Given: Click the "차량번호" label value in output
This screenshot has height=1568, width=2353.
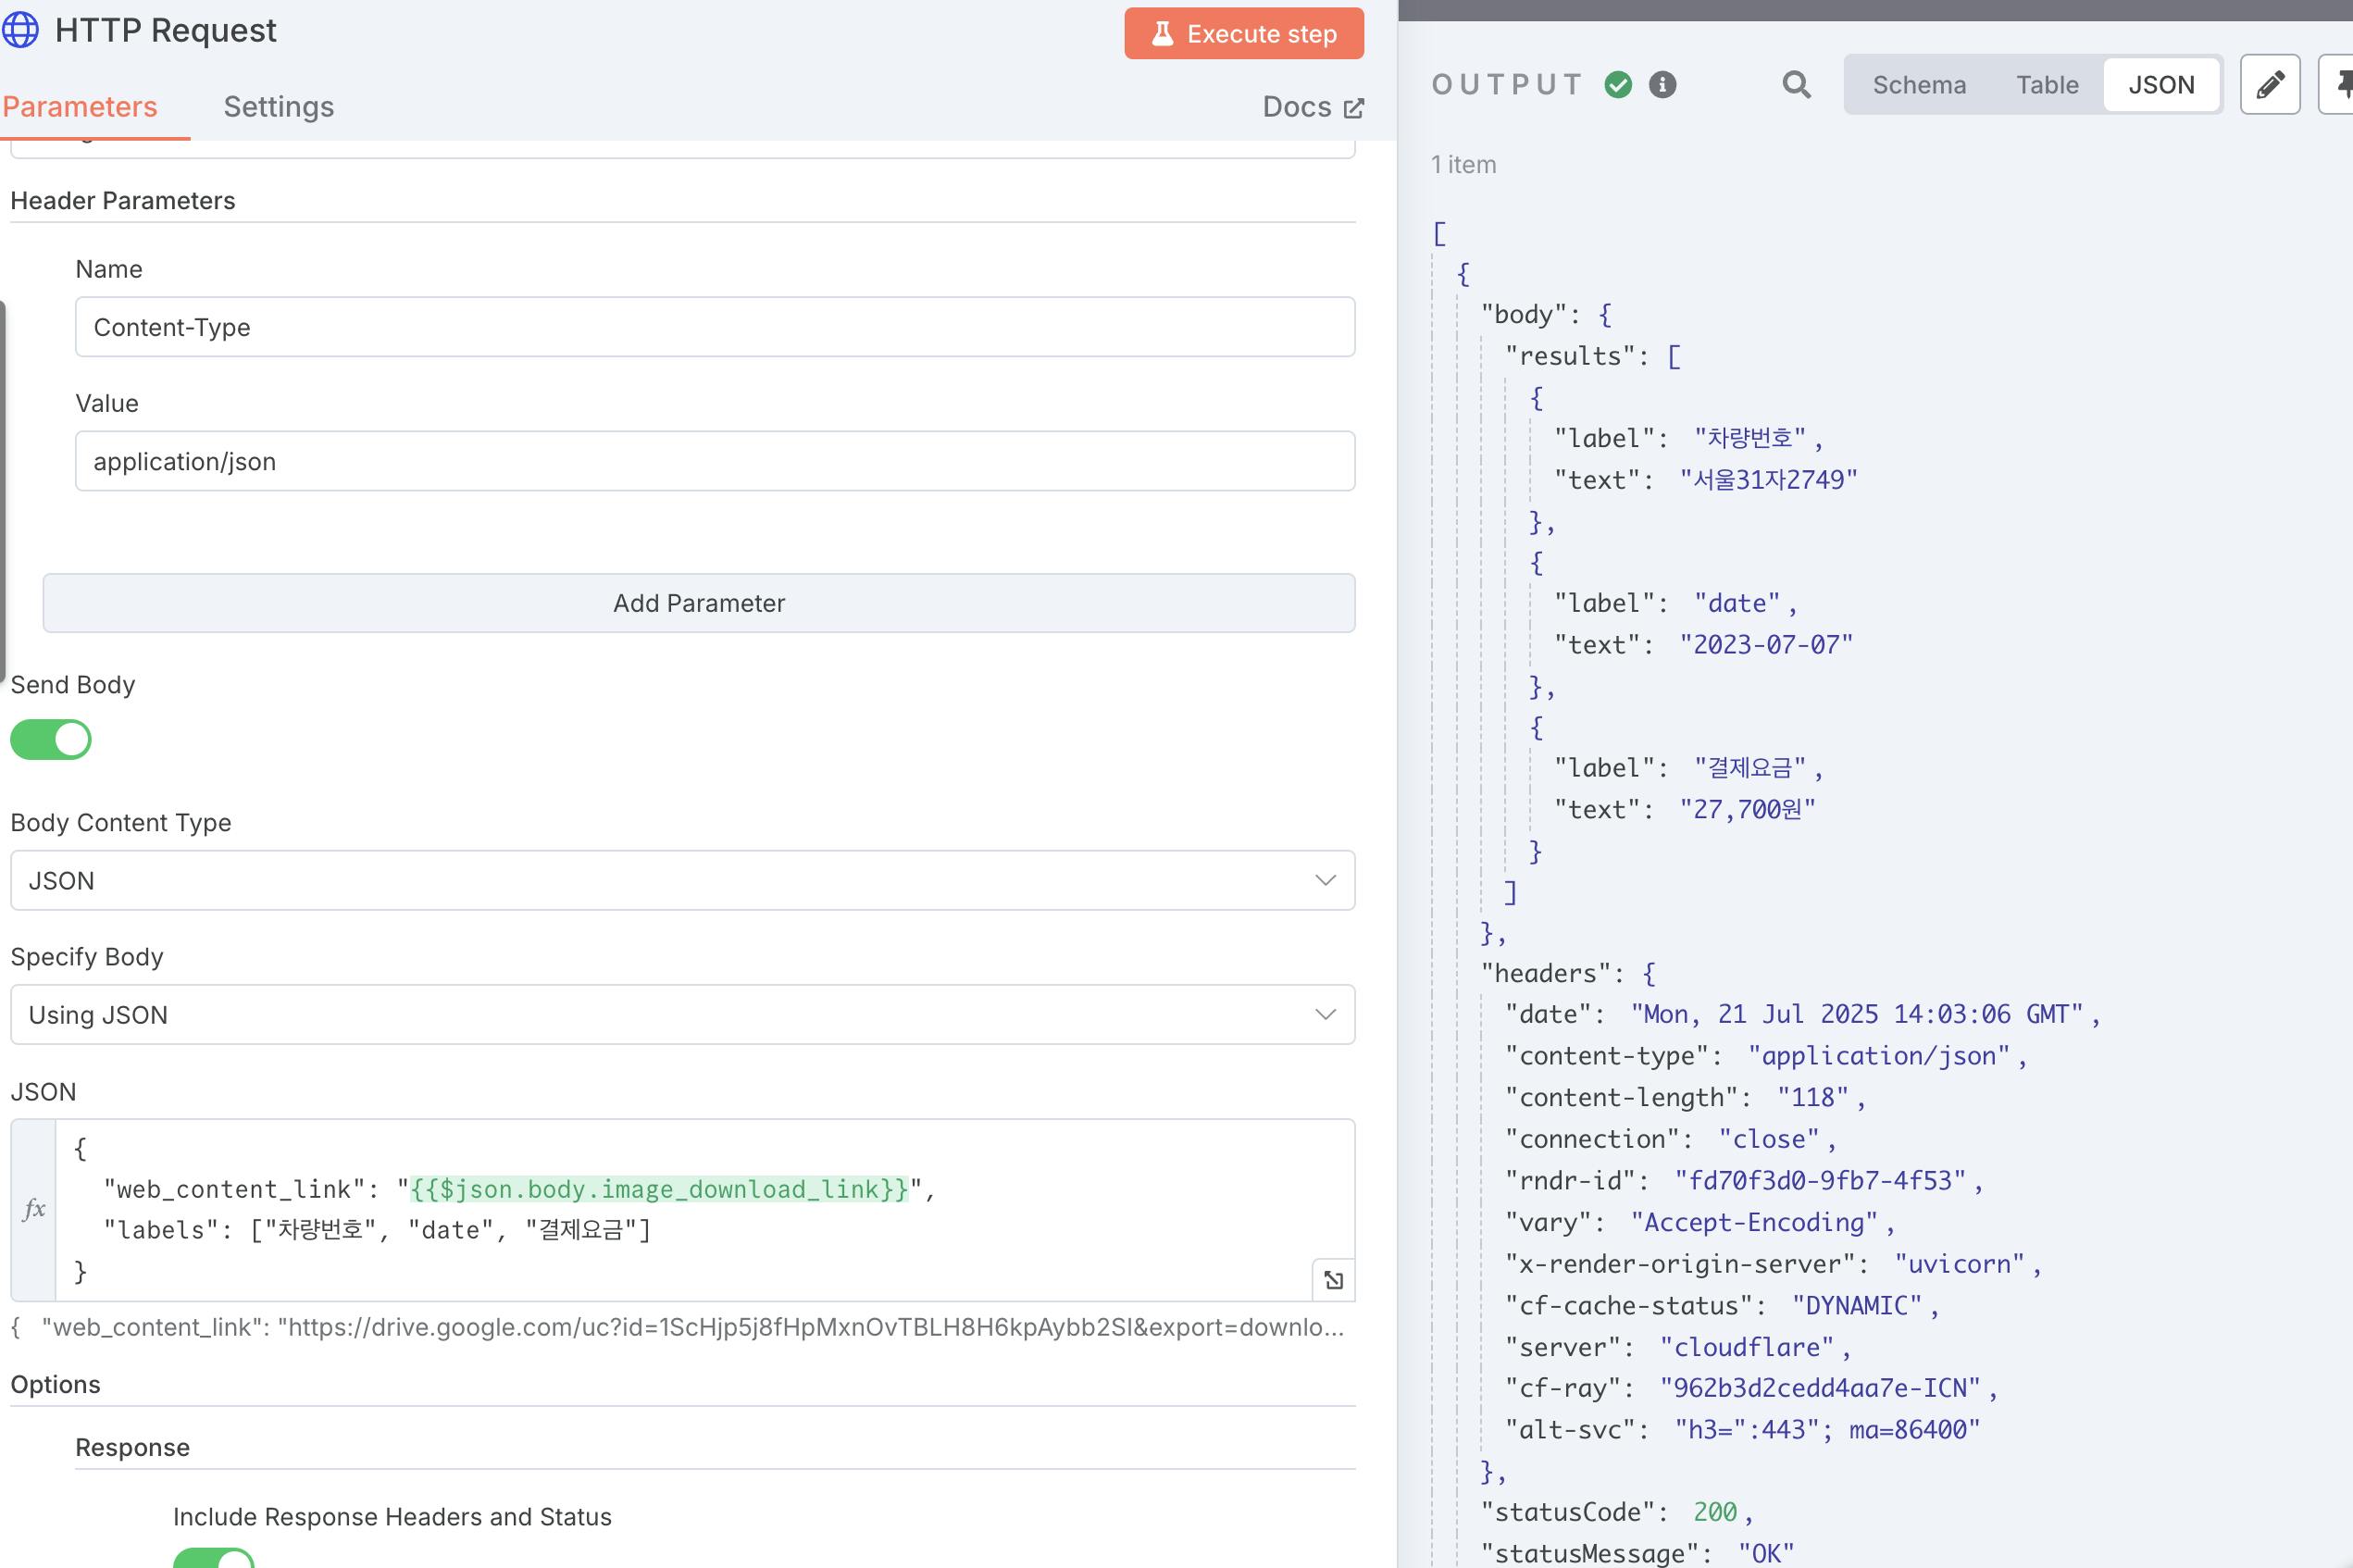Looking at the screenshot, I should (1750, 438).
